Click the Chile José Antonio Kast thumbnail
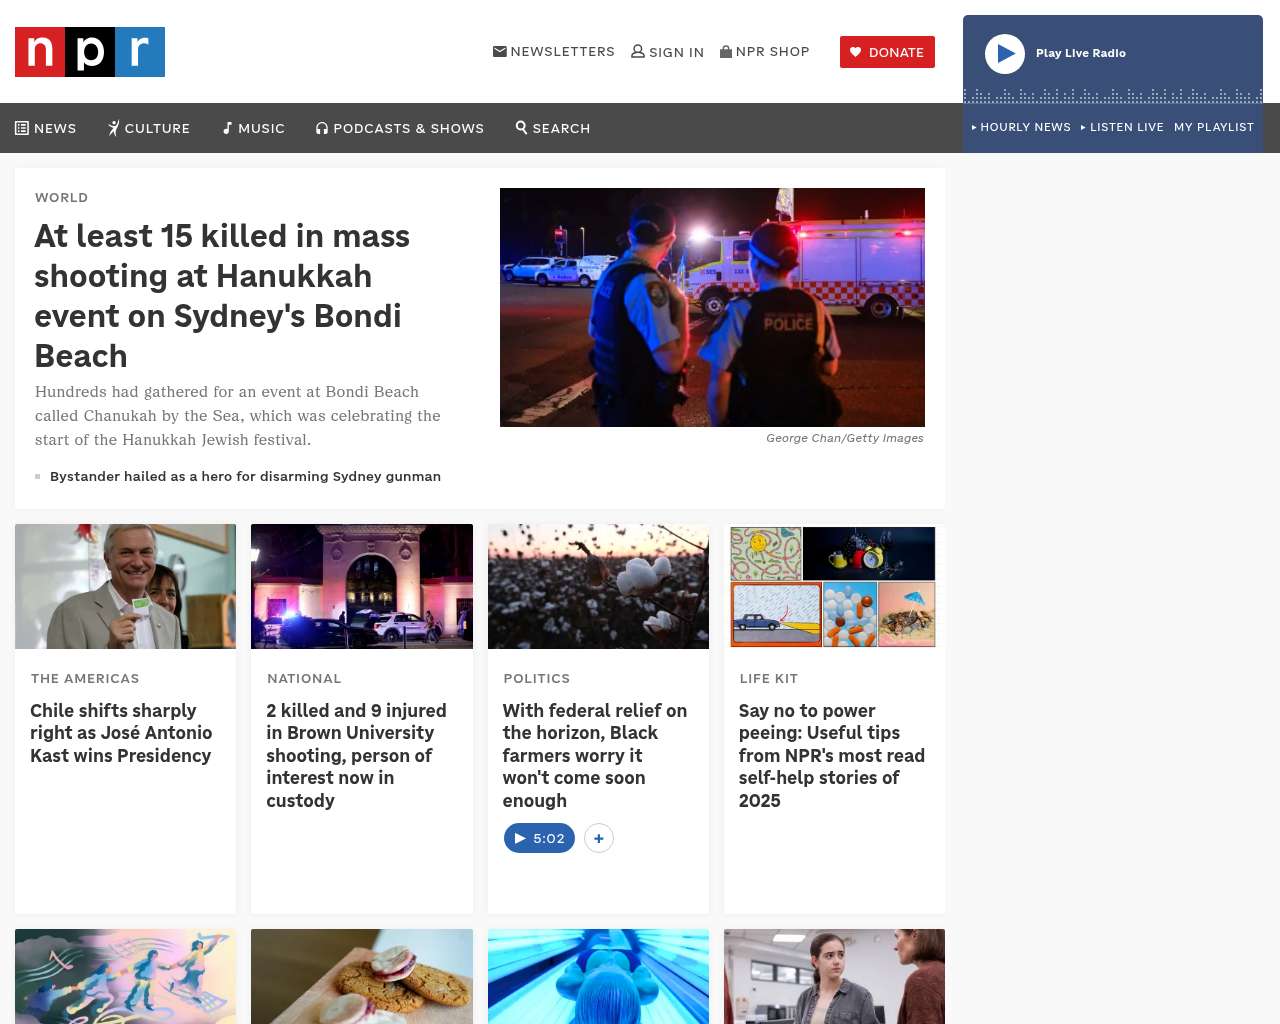The width and height of the screenshot is (1280, 1024). tap(126, 586)
